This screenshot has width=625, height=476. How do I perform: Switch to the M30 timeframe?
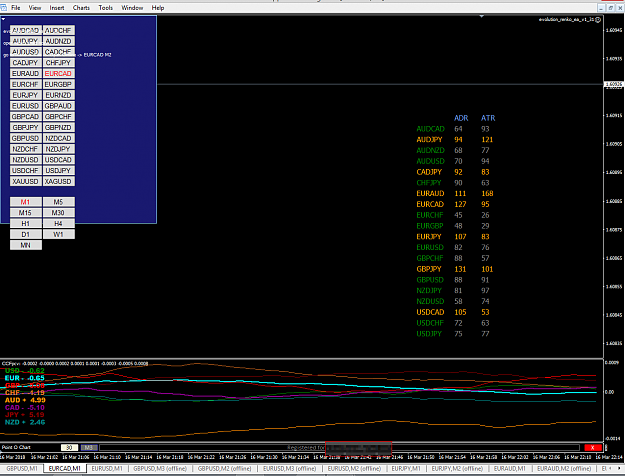59,213
